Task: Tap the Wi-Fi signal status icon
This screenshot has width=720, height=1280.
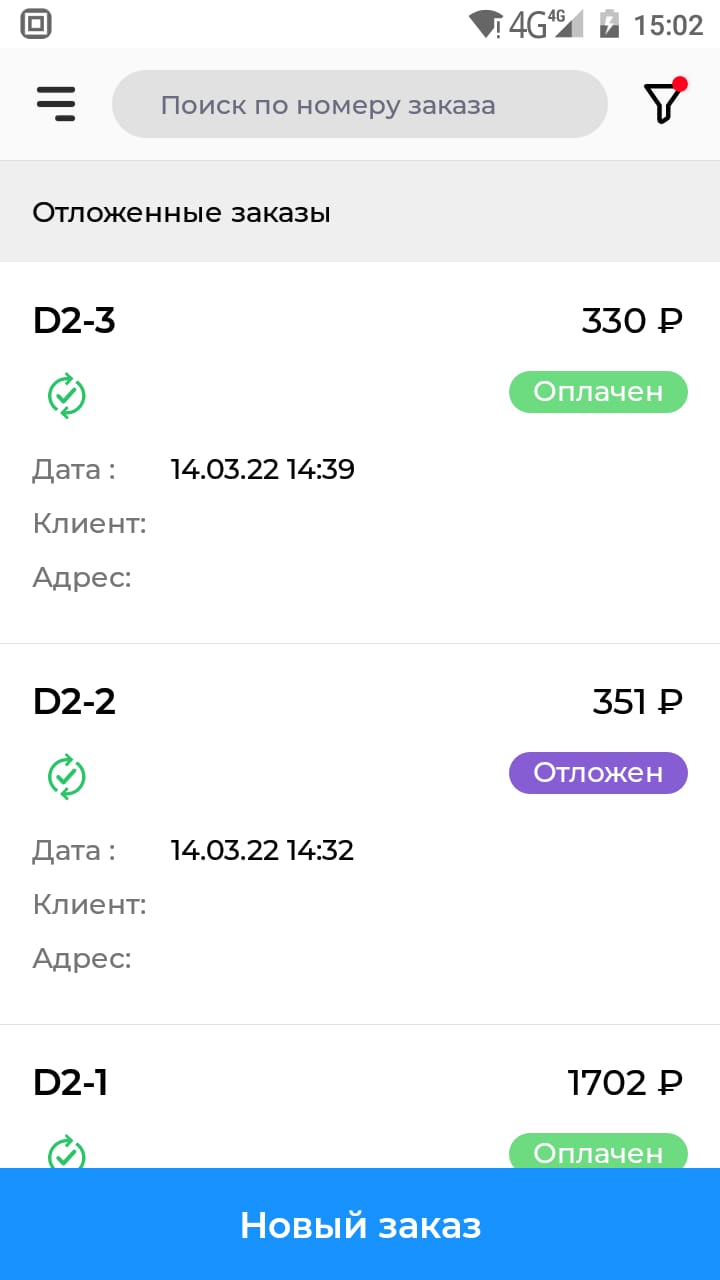Action: (x=486, y=24)
